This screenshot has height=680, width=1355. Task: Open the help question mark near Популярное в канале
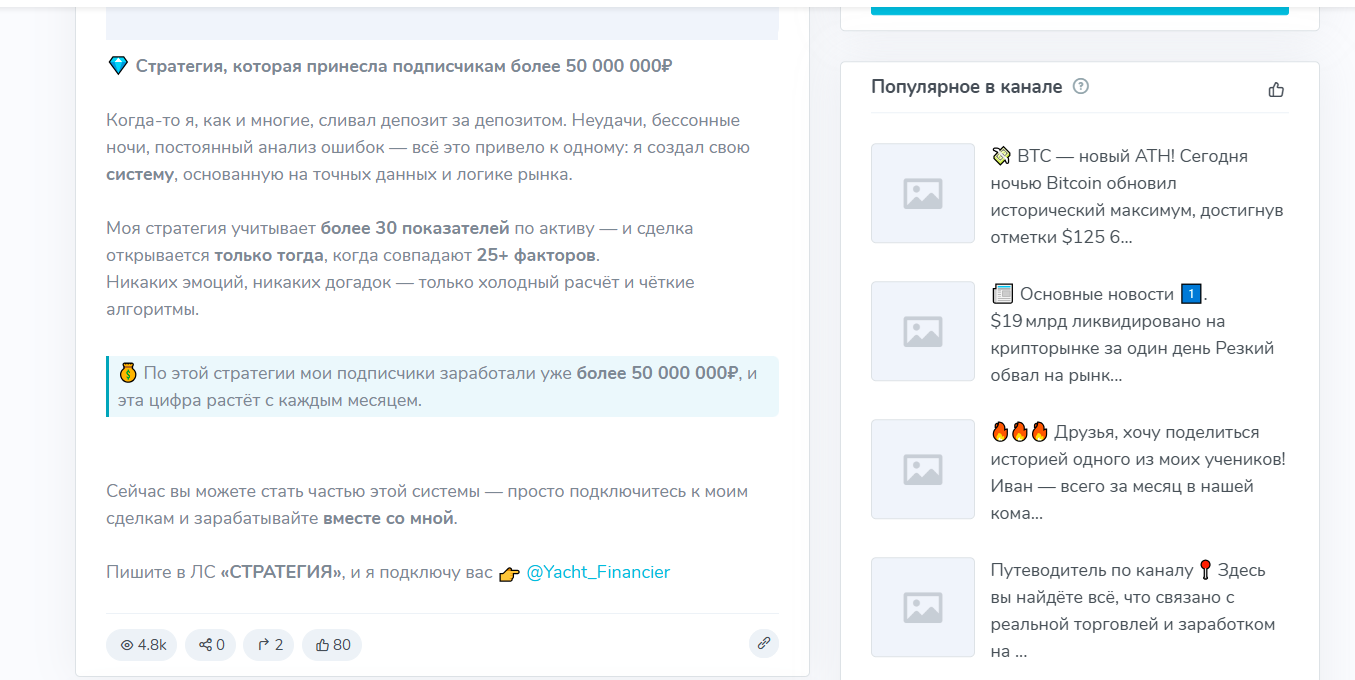pyautogui.click(x=1081, y=87)
